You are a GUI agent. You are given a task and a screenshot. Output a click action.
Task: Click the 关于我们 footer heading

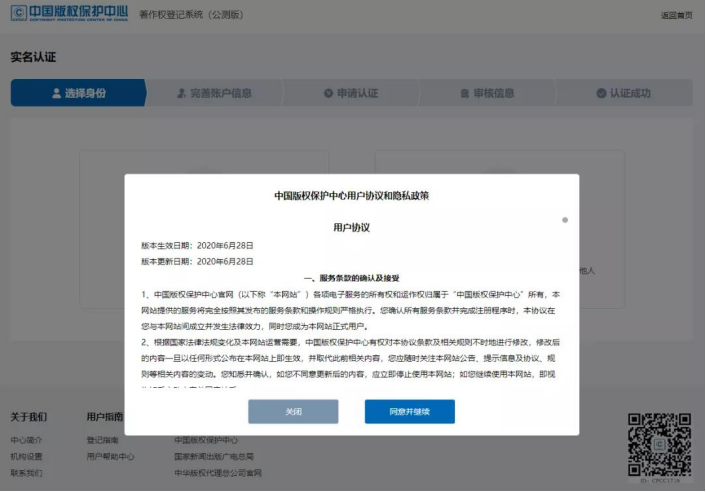tap(29, 417)
